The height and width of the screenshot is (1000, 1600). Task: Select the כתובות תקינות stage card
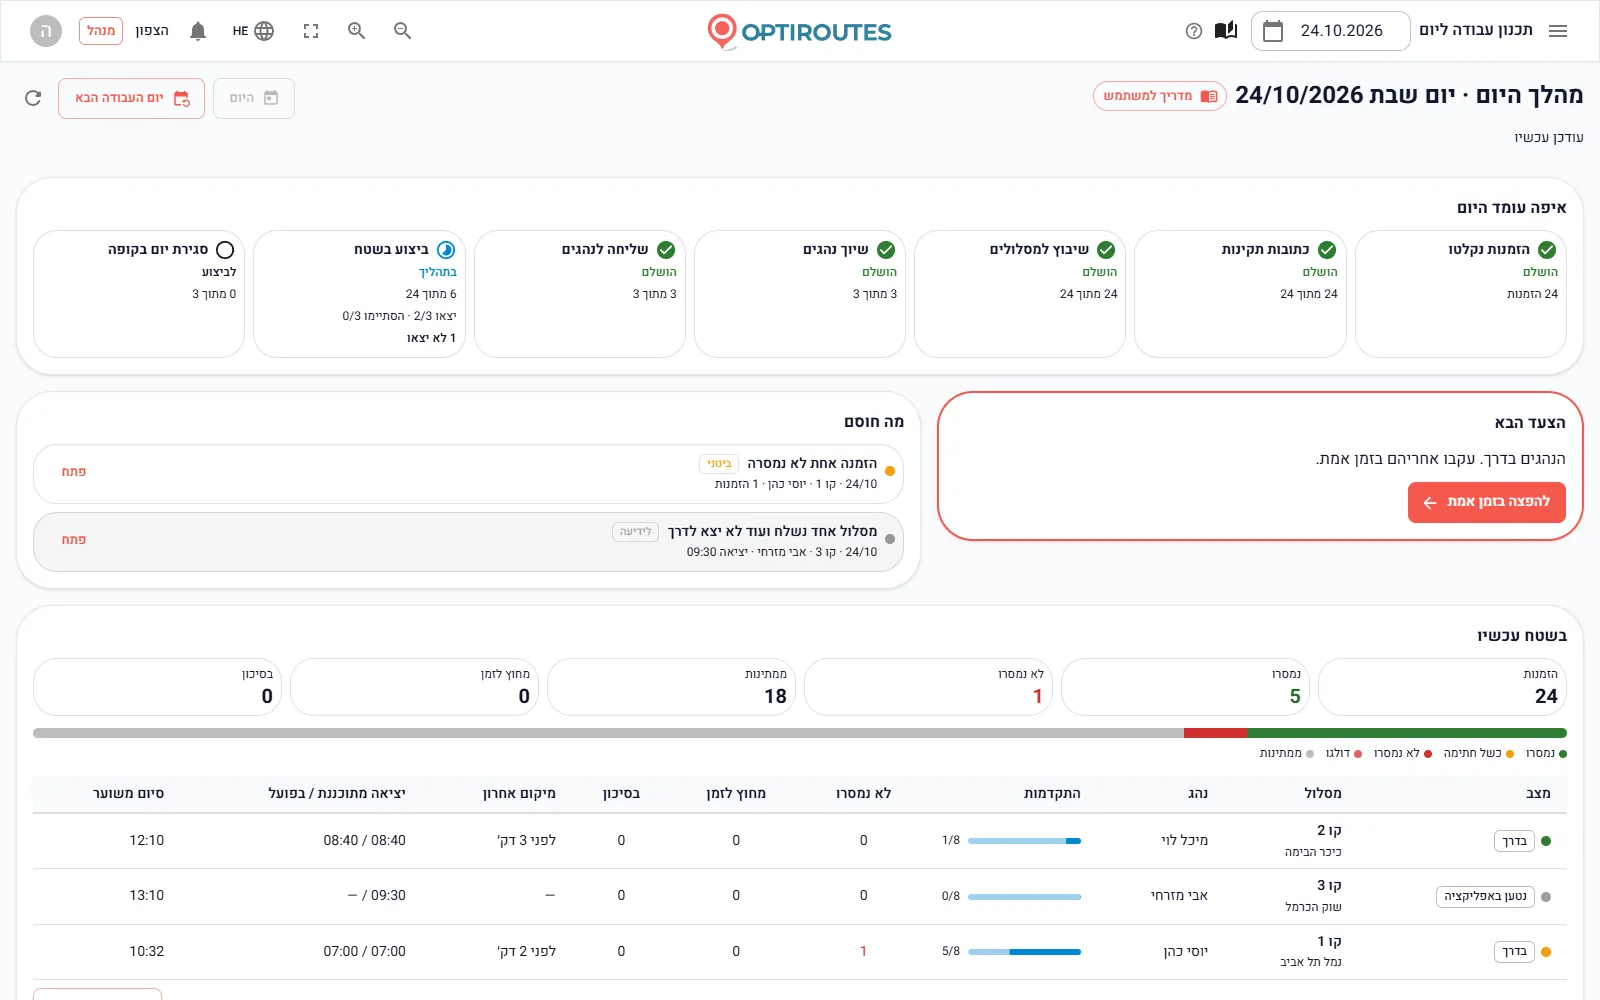coord(1240,294)
